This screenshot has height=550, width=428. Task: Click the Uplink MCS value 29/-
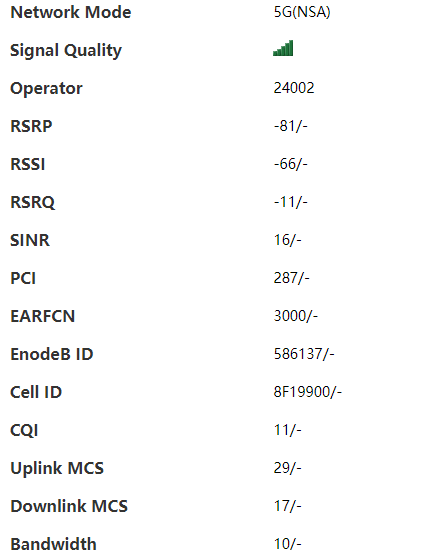[287, 468]
